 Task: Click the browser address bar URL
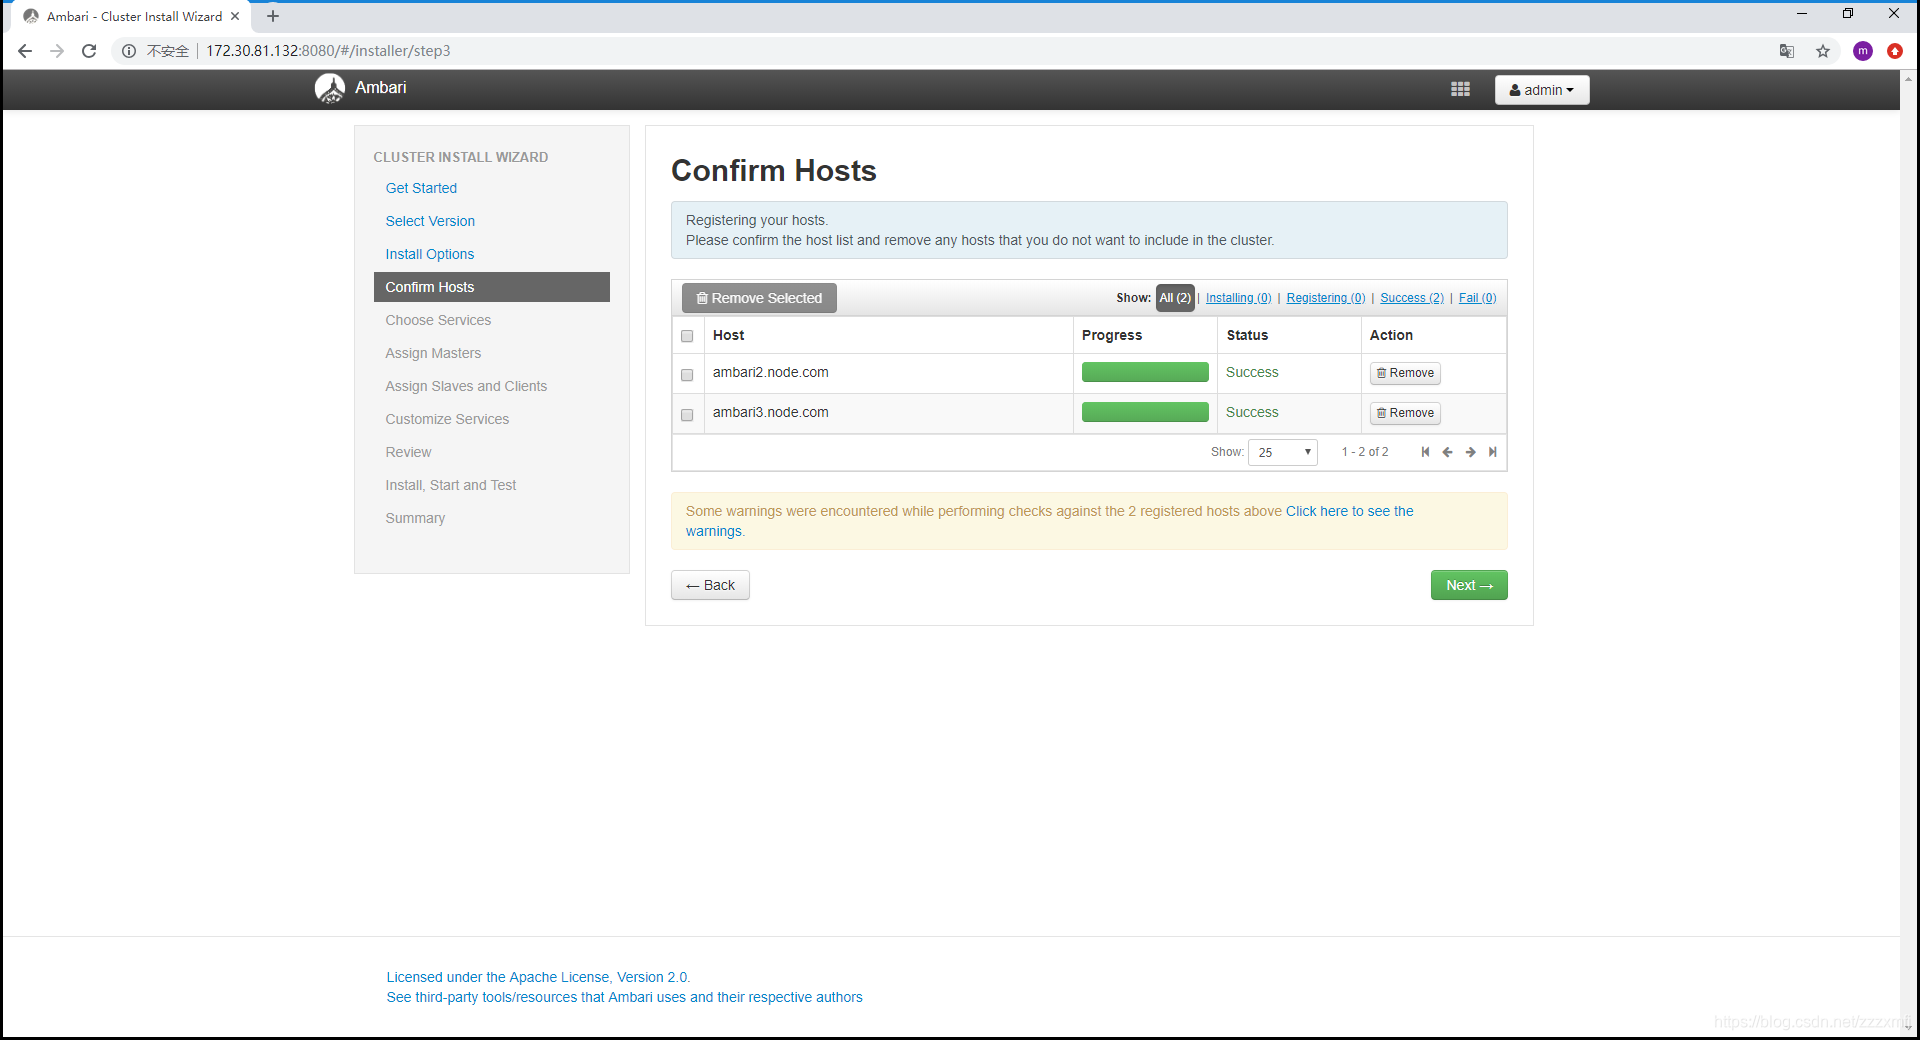point(328,51)
